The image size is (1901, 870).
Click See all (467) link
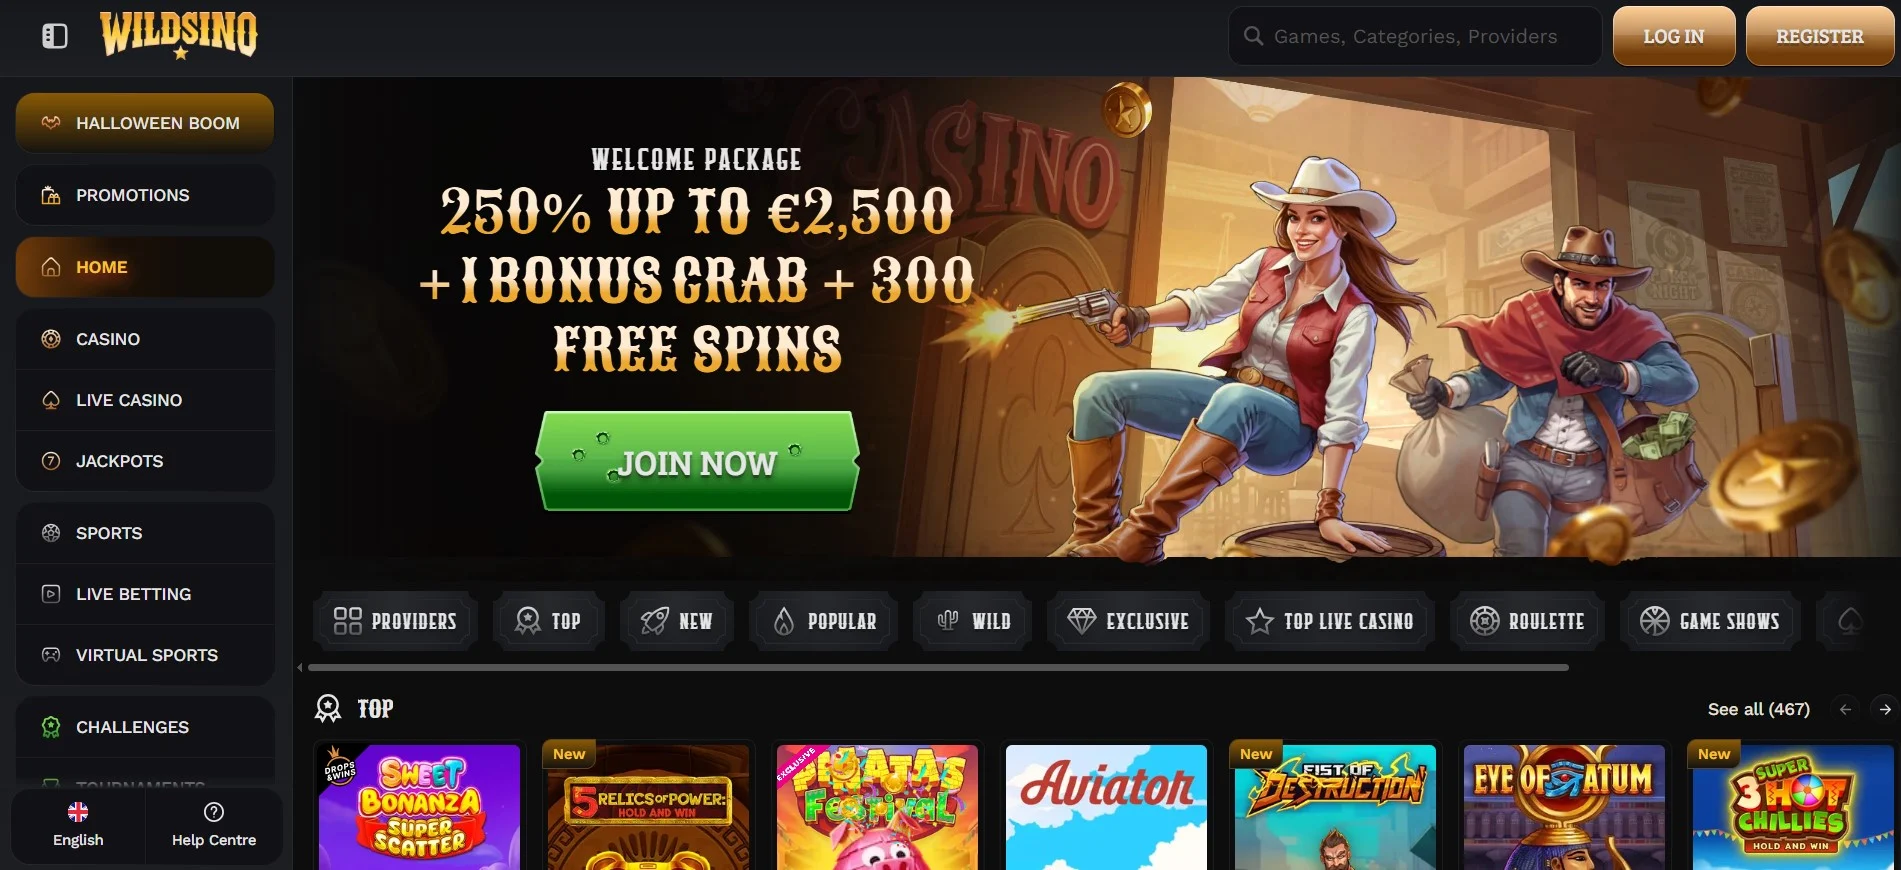tap(1758, 709)
